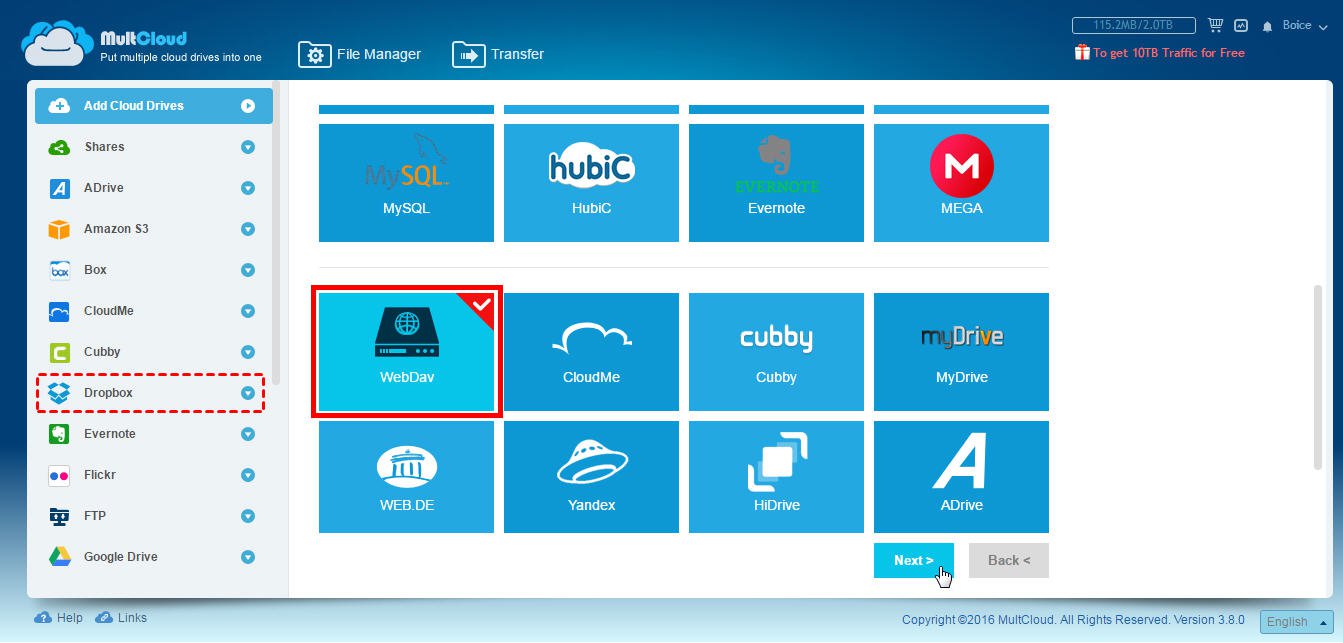Choose the Evernote tile in the drive grid
Screen dimensions: 1343x643
[x=776, y=183]
